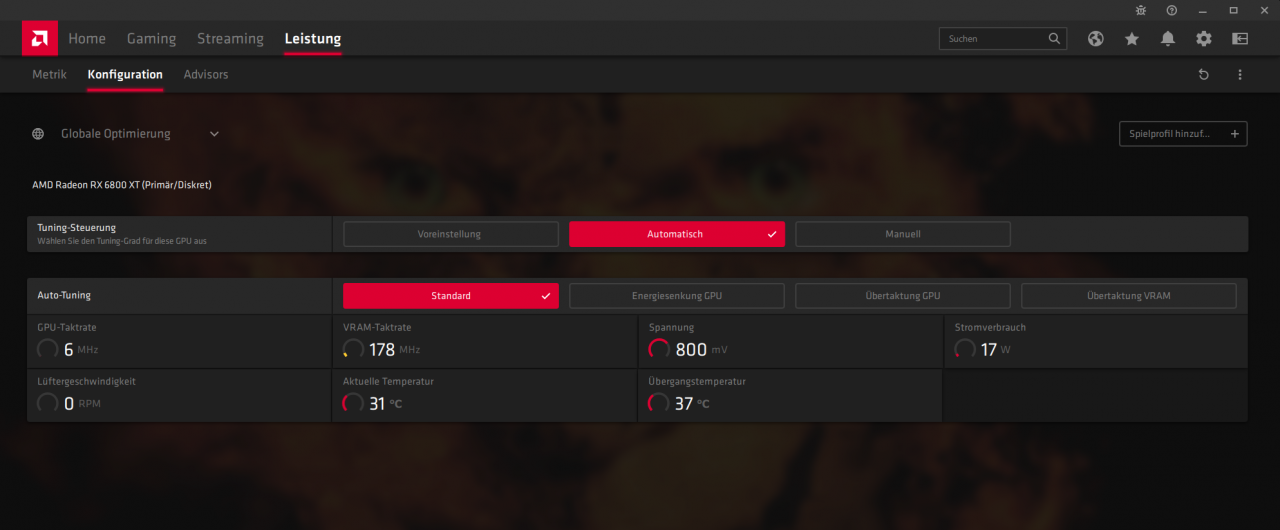Open the Home tab

[87, 39]
